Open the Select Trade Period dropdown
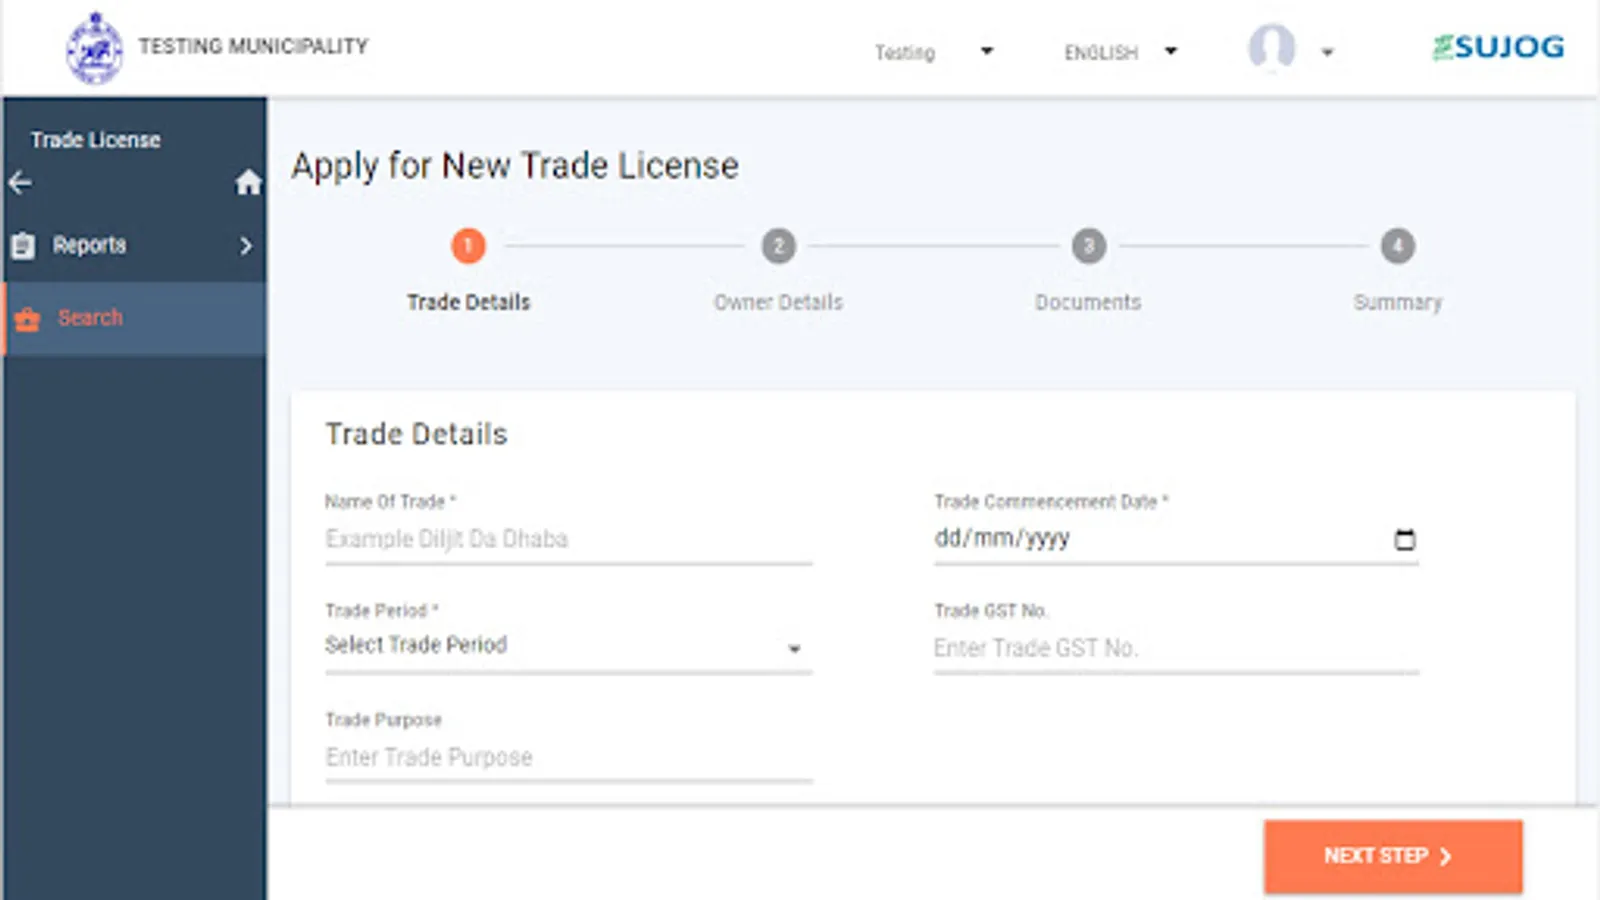This screenshot has width=1600, height=900. coord(568,646)
